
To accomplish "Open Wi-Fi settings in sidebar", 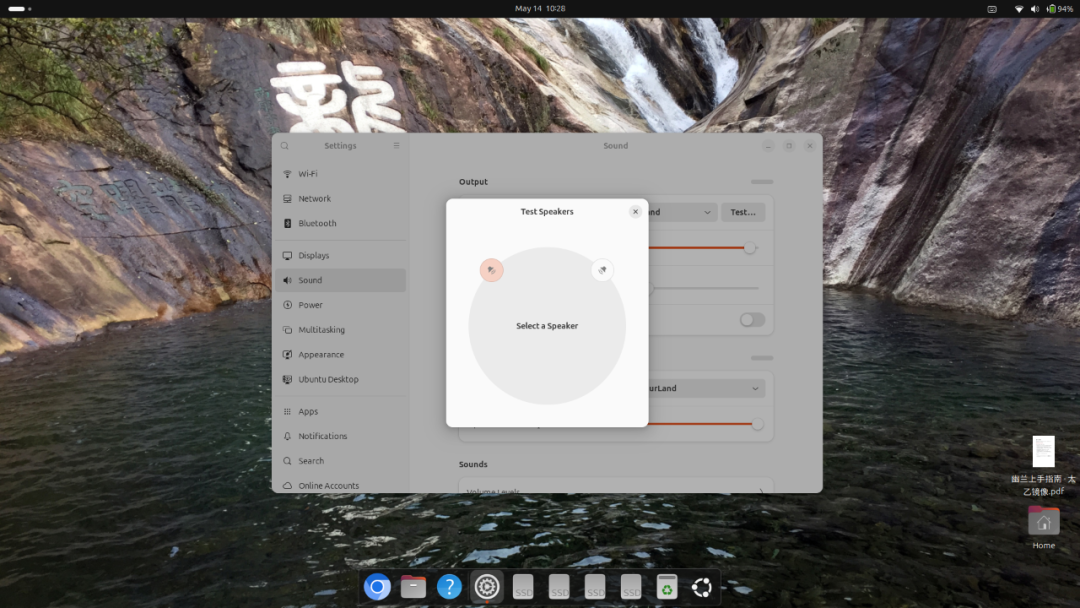I will [340, 174].
